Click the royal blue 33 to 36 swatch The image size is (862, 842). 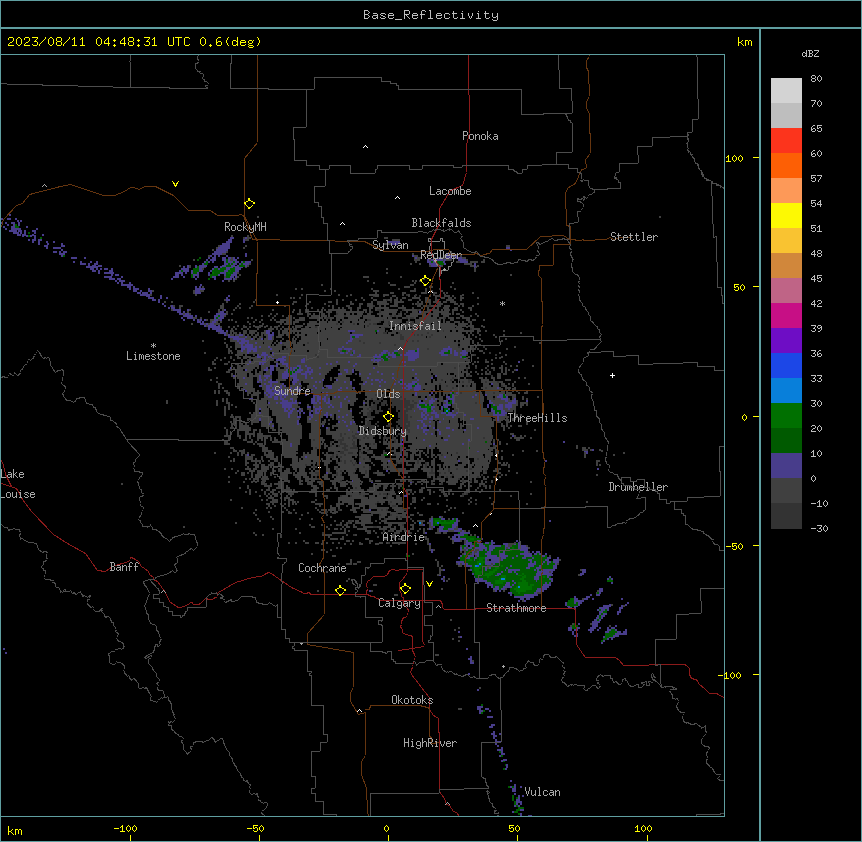click(x=786, y=365)
